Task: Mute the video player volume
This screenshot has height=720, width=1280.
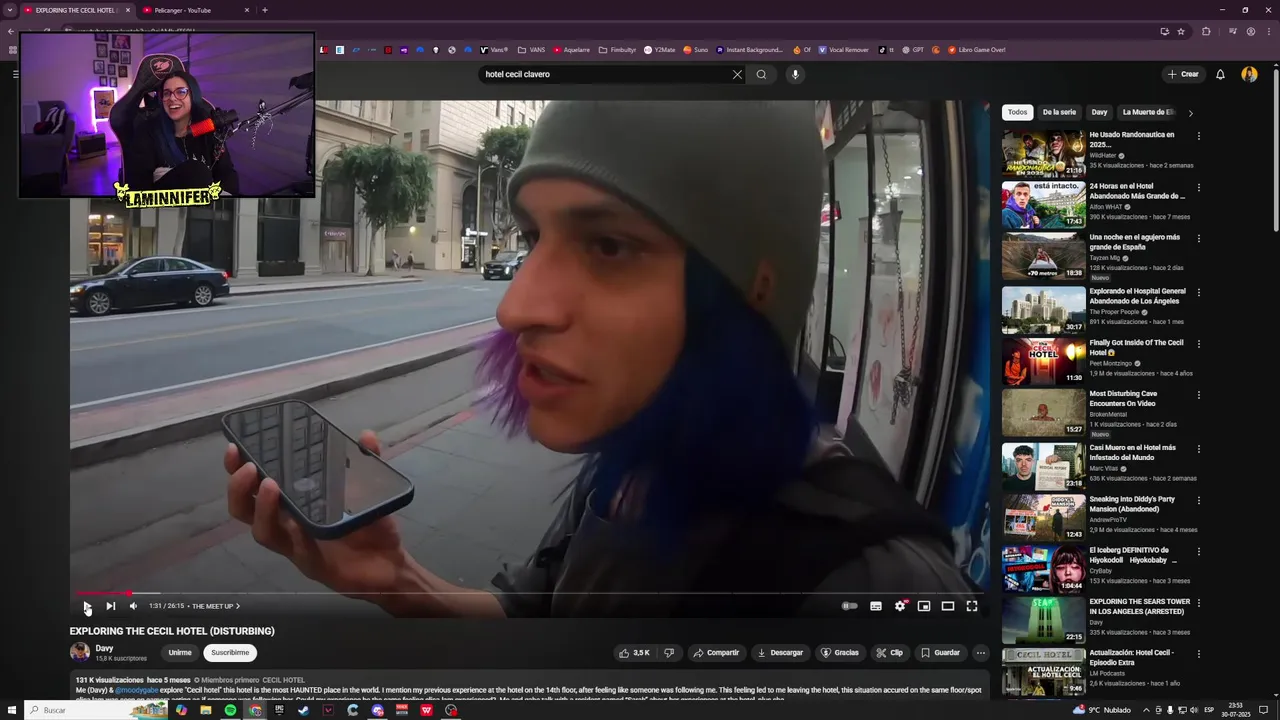Action: coord(133,606)
